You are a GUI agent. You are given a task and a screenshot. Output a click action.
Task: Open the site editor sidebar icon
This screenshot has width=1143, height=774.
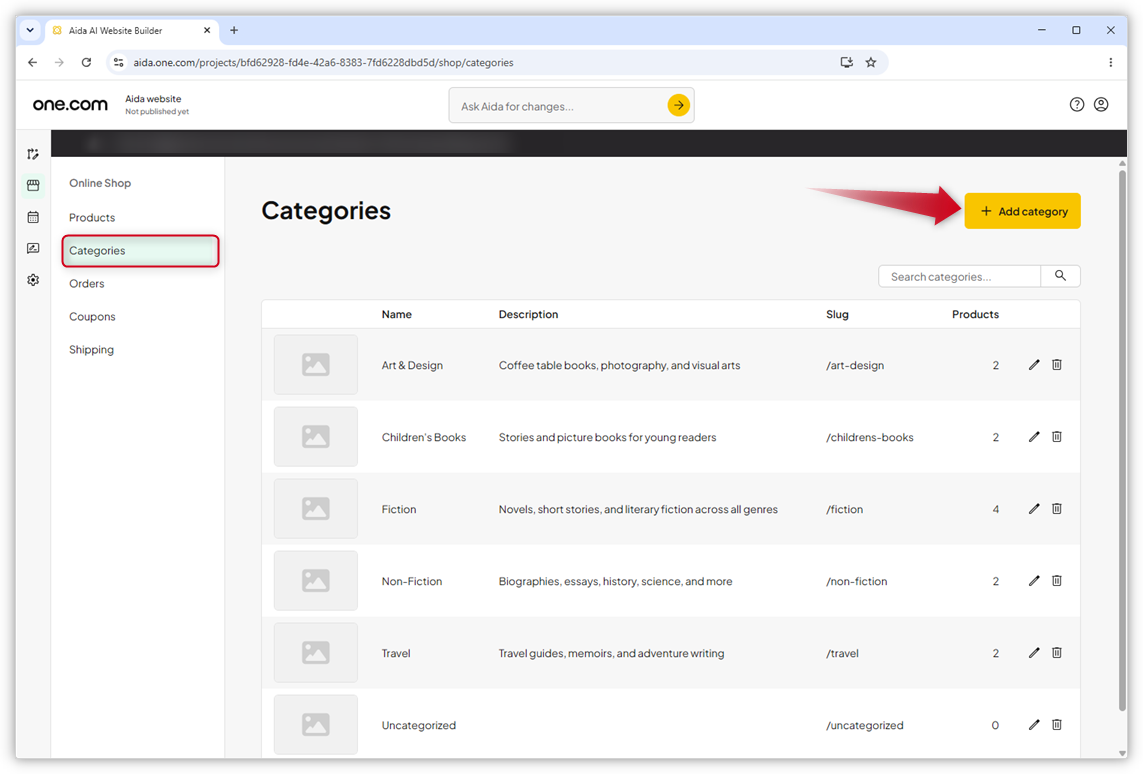click(33, 154)
